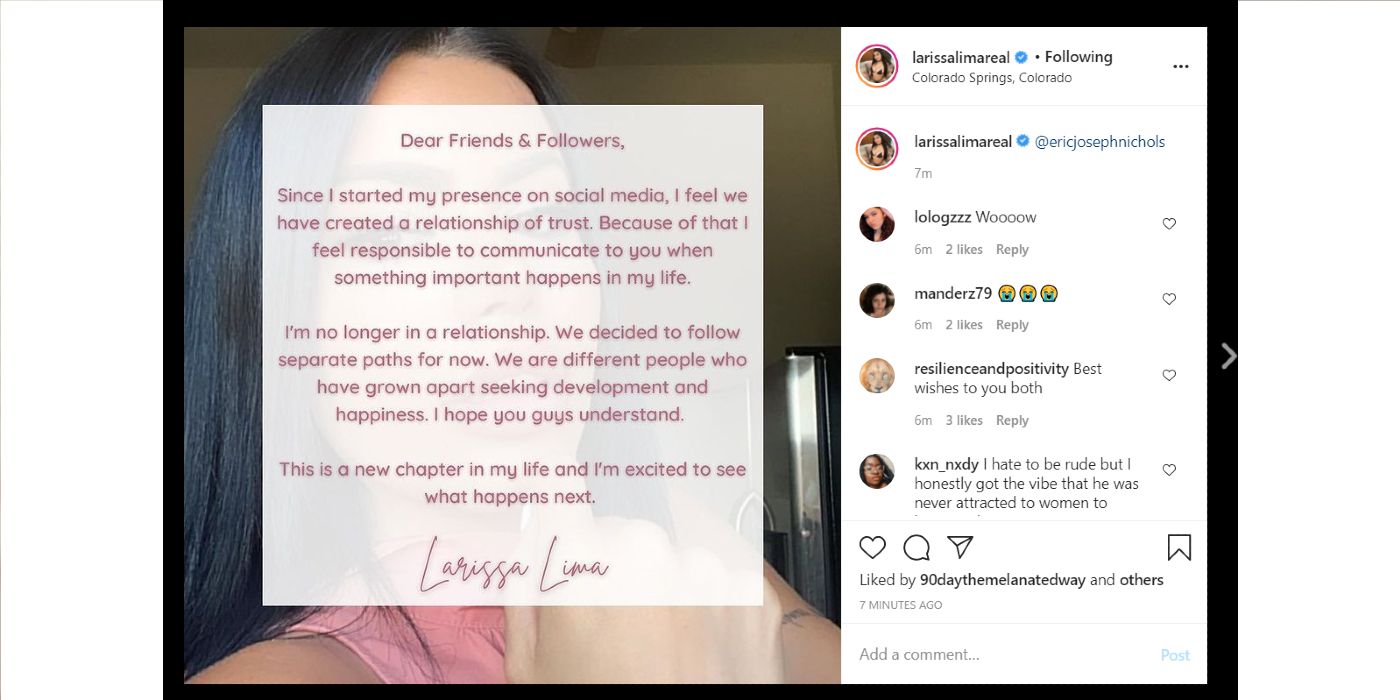Save the post using the bookmark icon

click(x=1178, y=547)
